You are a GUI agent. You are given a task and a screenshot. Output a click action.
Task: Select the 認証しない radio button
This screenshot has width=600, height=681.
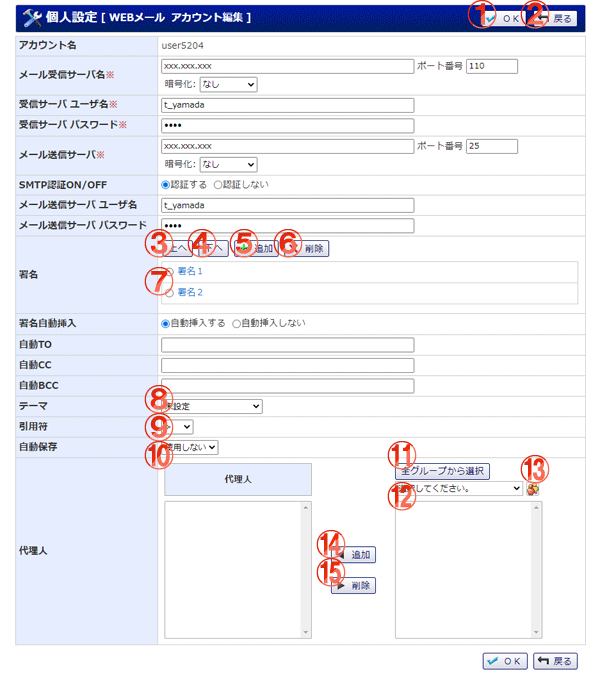point(218,185)
